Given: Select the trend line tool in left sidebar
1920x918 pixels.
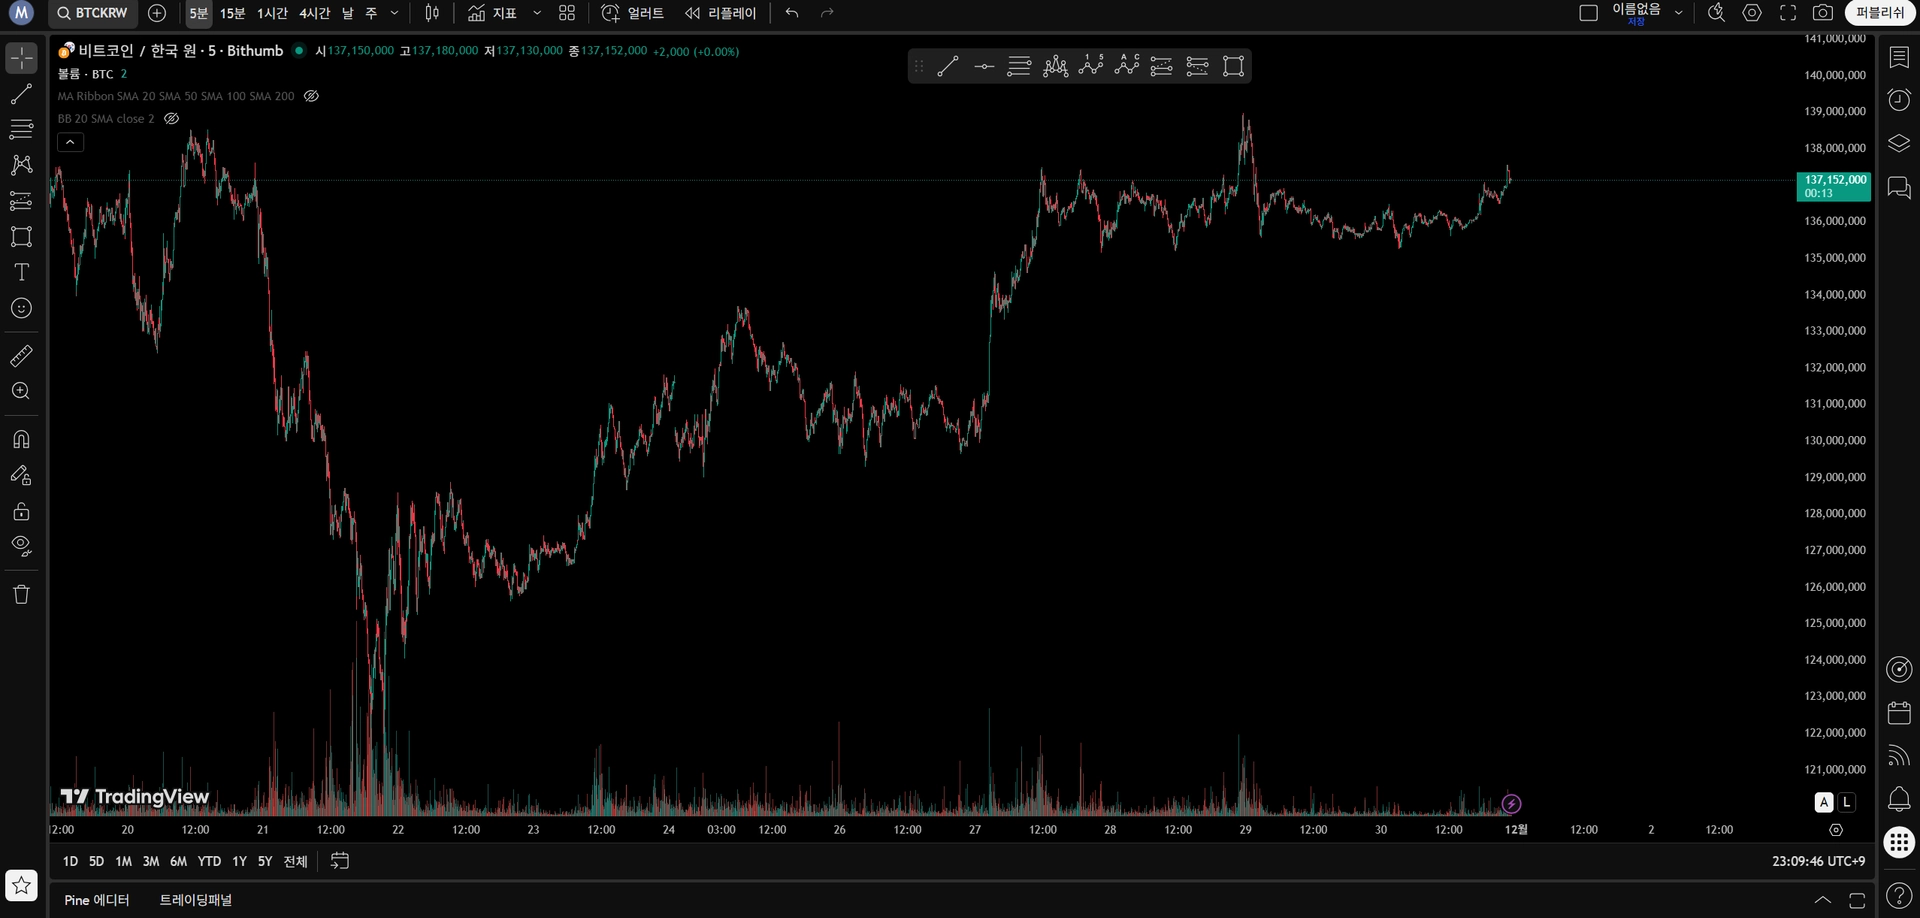Looking at the screenshot, I should coord(21,94).
